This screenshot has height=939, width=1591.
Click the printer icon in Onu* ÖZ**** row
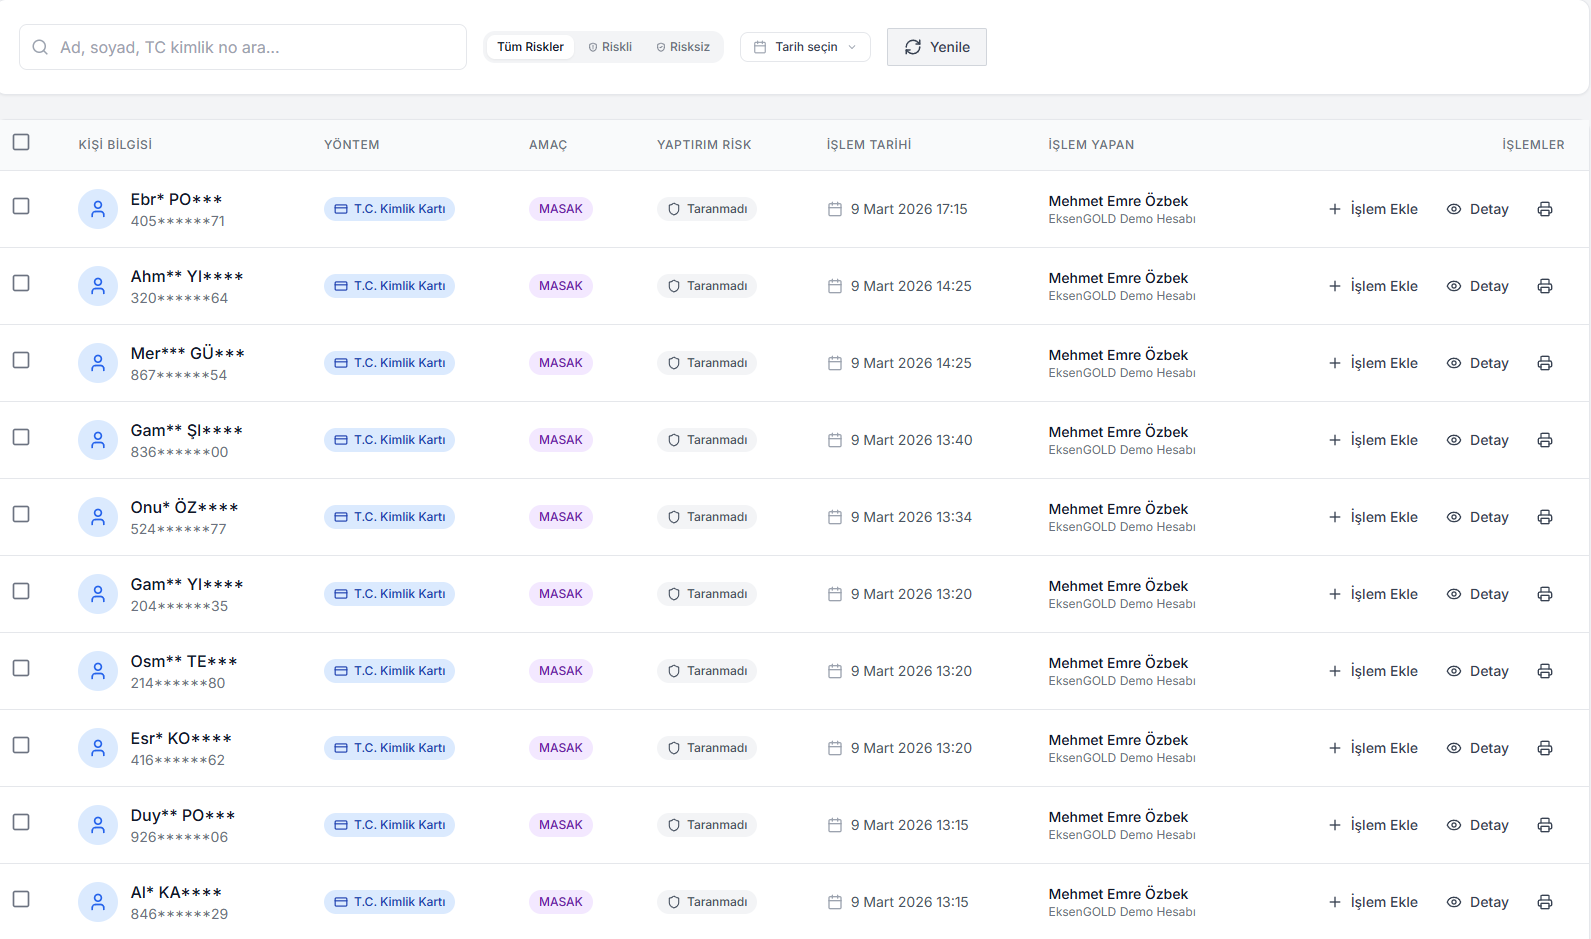1544,517
